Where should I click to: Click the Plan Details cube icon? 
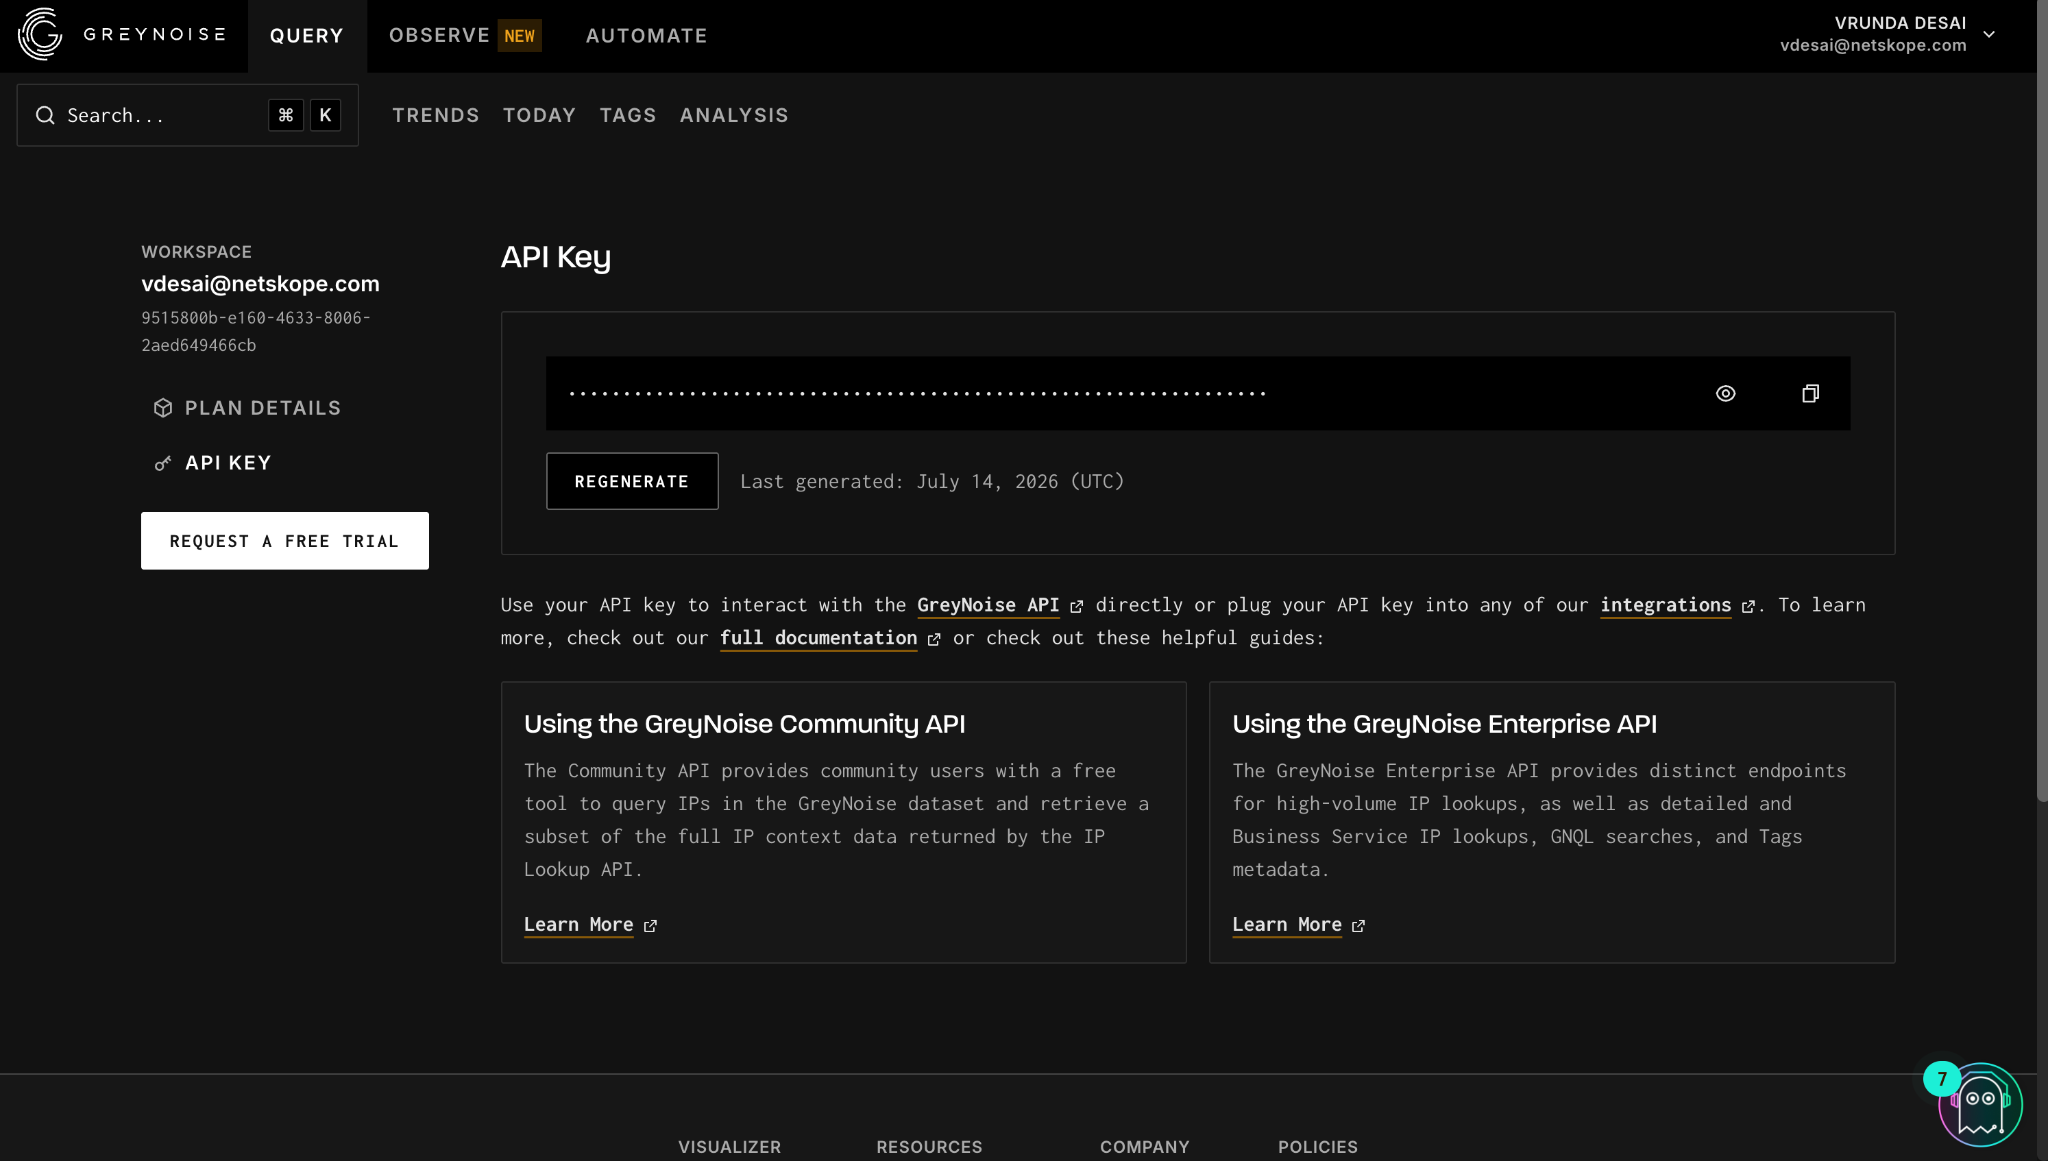(163, 408)
